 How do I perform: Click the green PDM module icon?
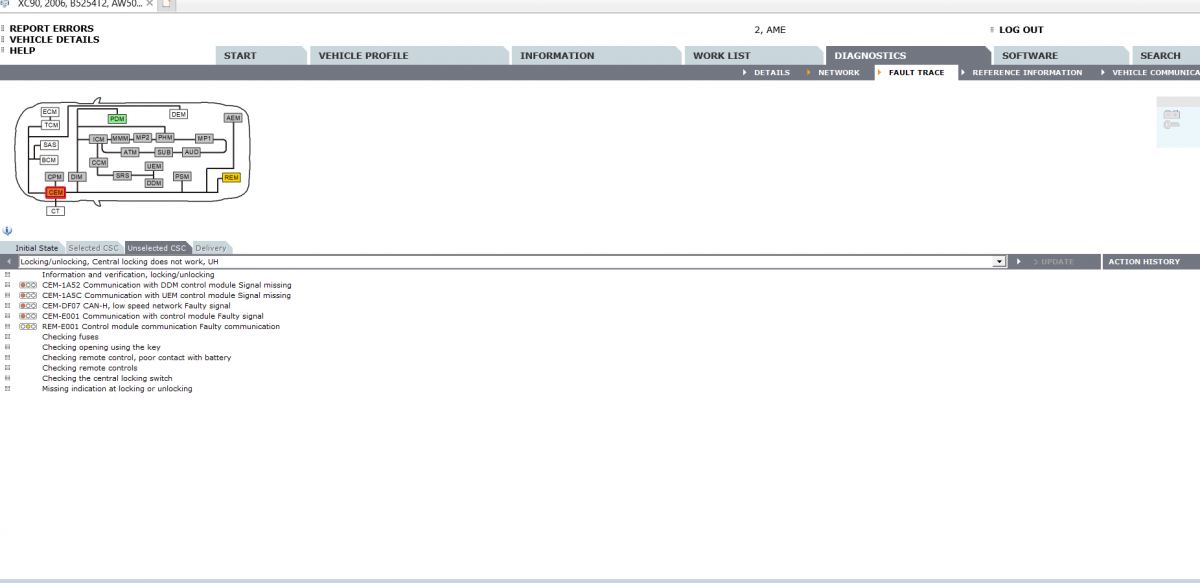click(x=117, y=117)
